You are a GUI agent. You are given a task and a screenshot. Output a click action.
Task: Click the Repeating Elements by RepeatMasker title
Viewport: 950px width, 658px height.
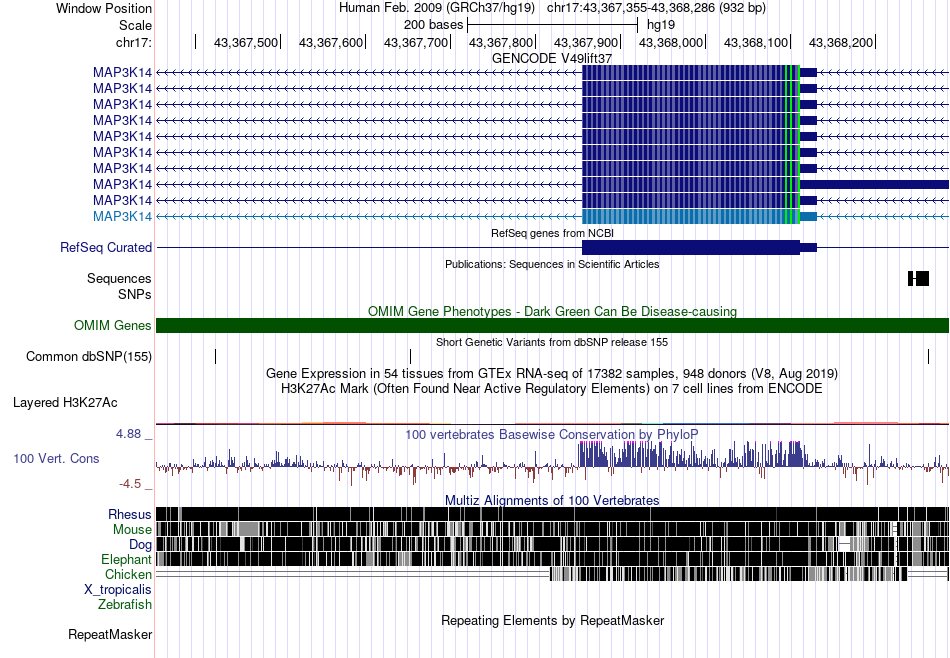[553, 620]
